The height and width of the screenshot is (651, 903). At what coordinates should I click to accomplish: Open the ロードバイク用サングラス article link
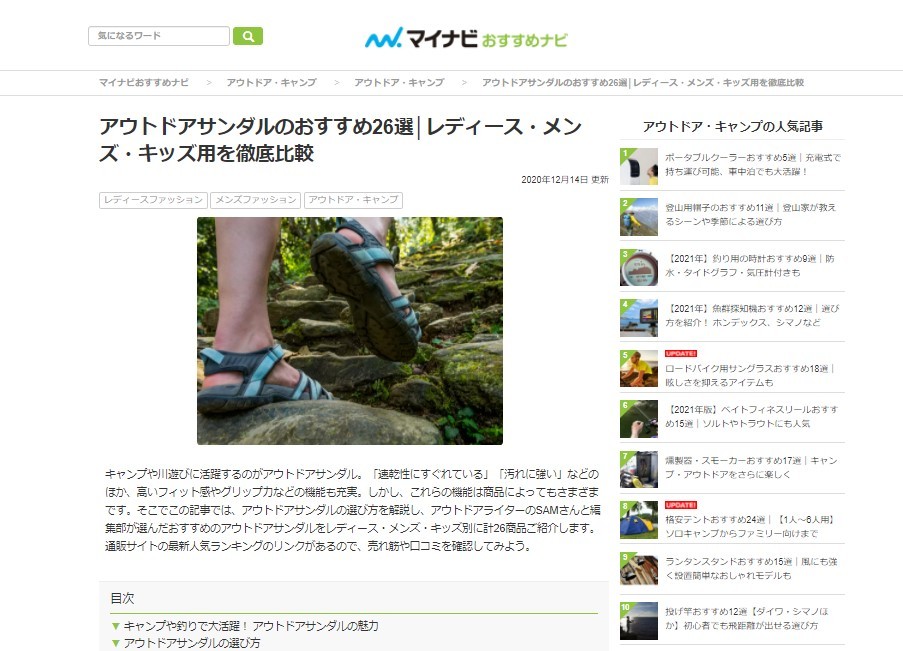[x=750, y=375]
